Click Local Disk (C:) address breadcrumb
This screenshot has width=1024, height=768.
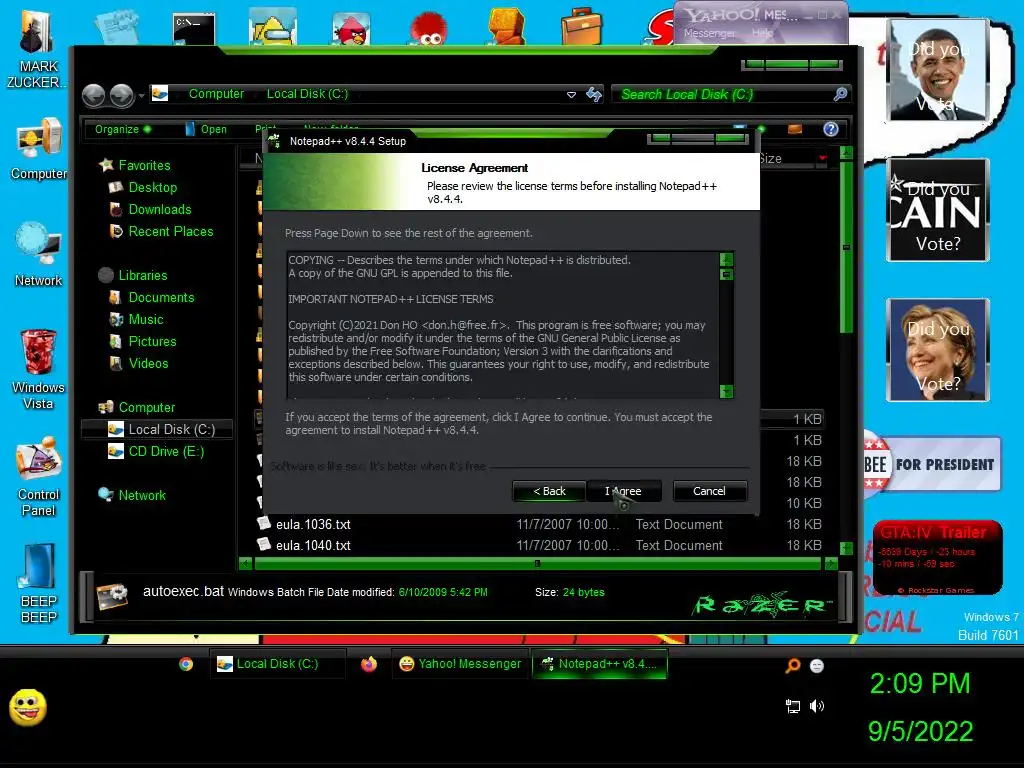pos(308,94)
